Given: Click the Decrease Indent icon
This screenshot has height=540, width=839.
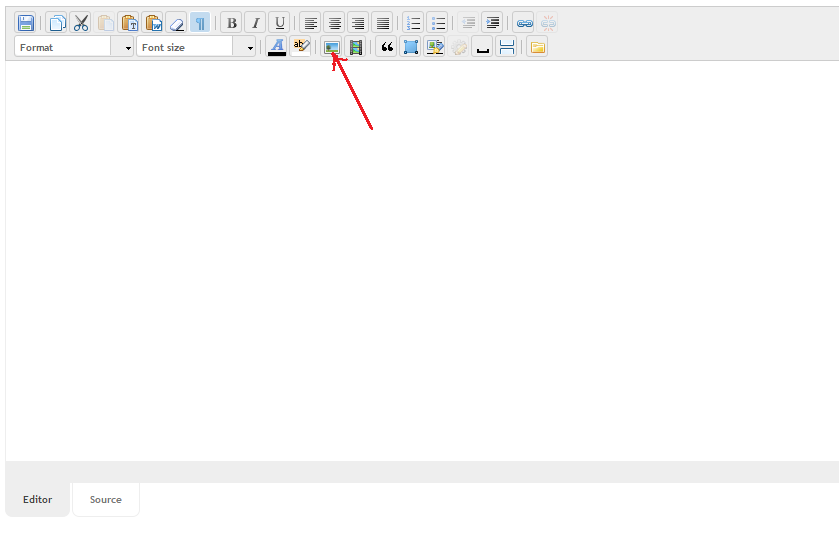Looking at the screenshot, I should pyautogui.click(x=468, y=23).
